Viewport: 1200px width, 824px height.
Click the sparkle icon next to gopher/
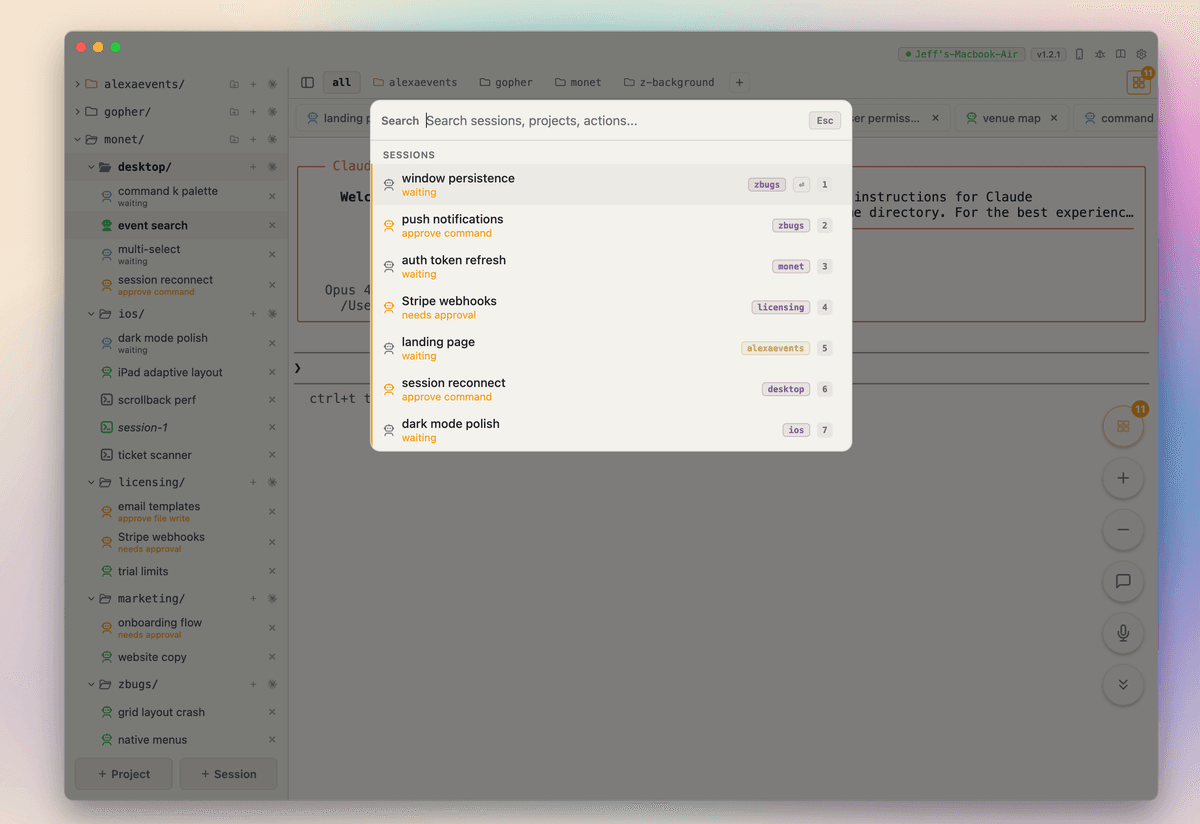pyautogui.click(x=272, y=112)
